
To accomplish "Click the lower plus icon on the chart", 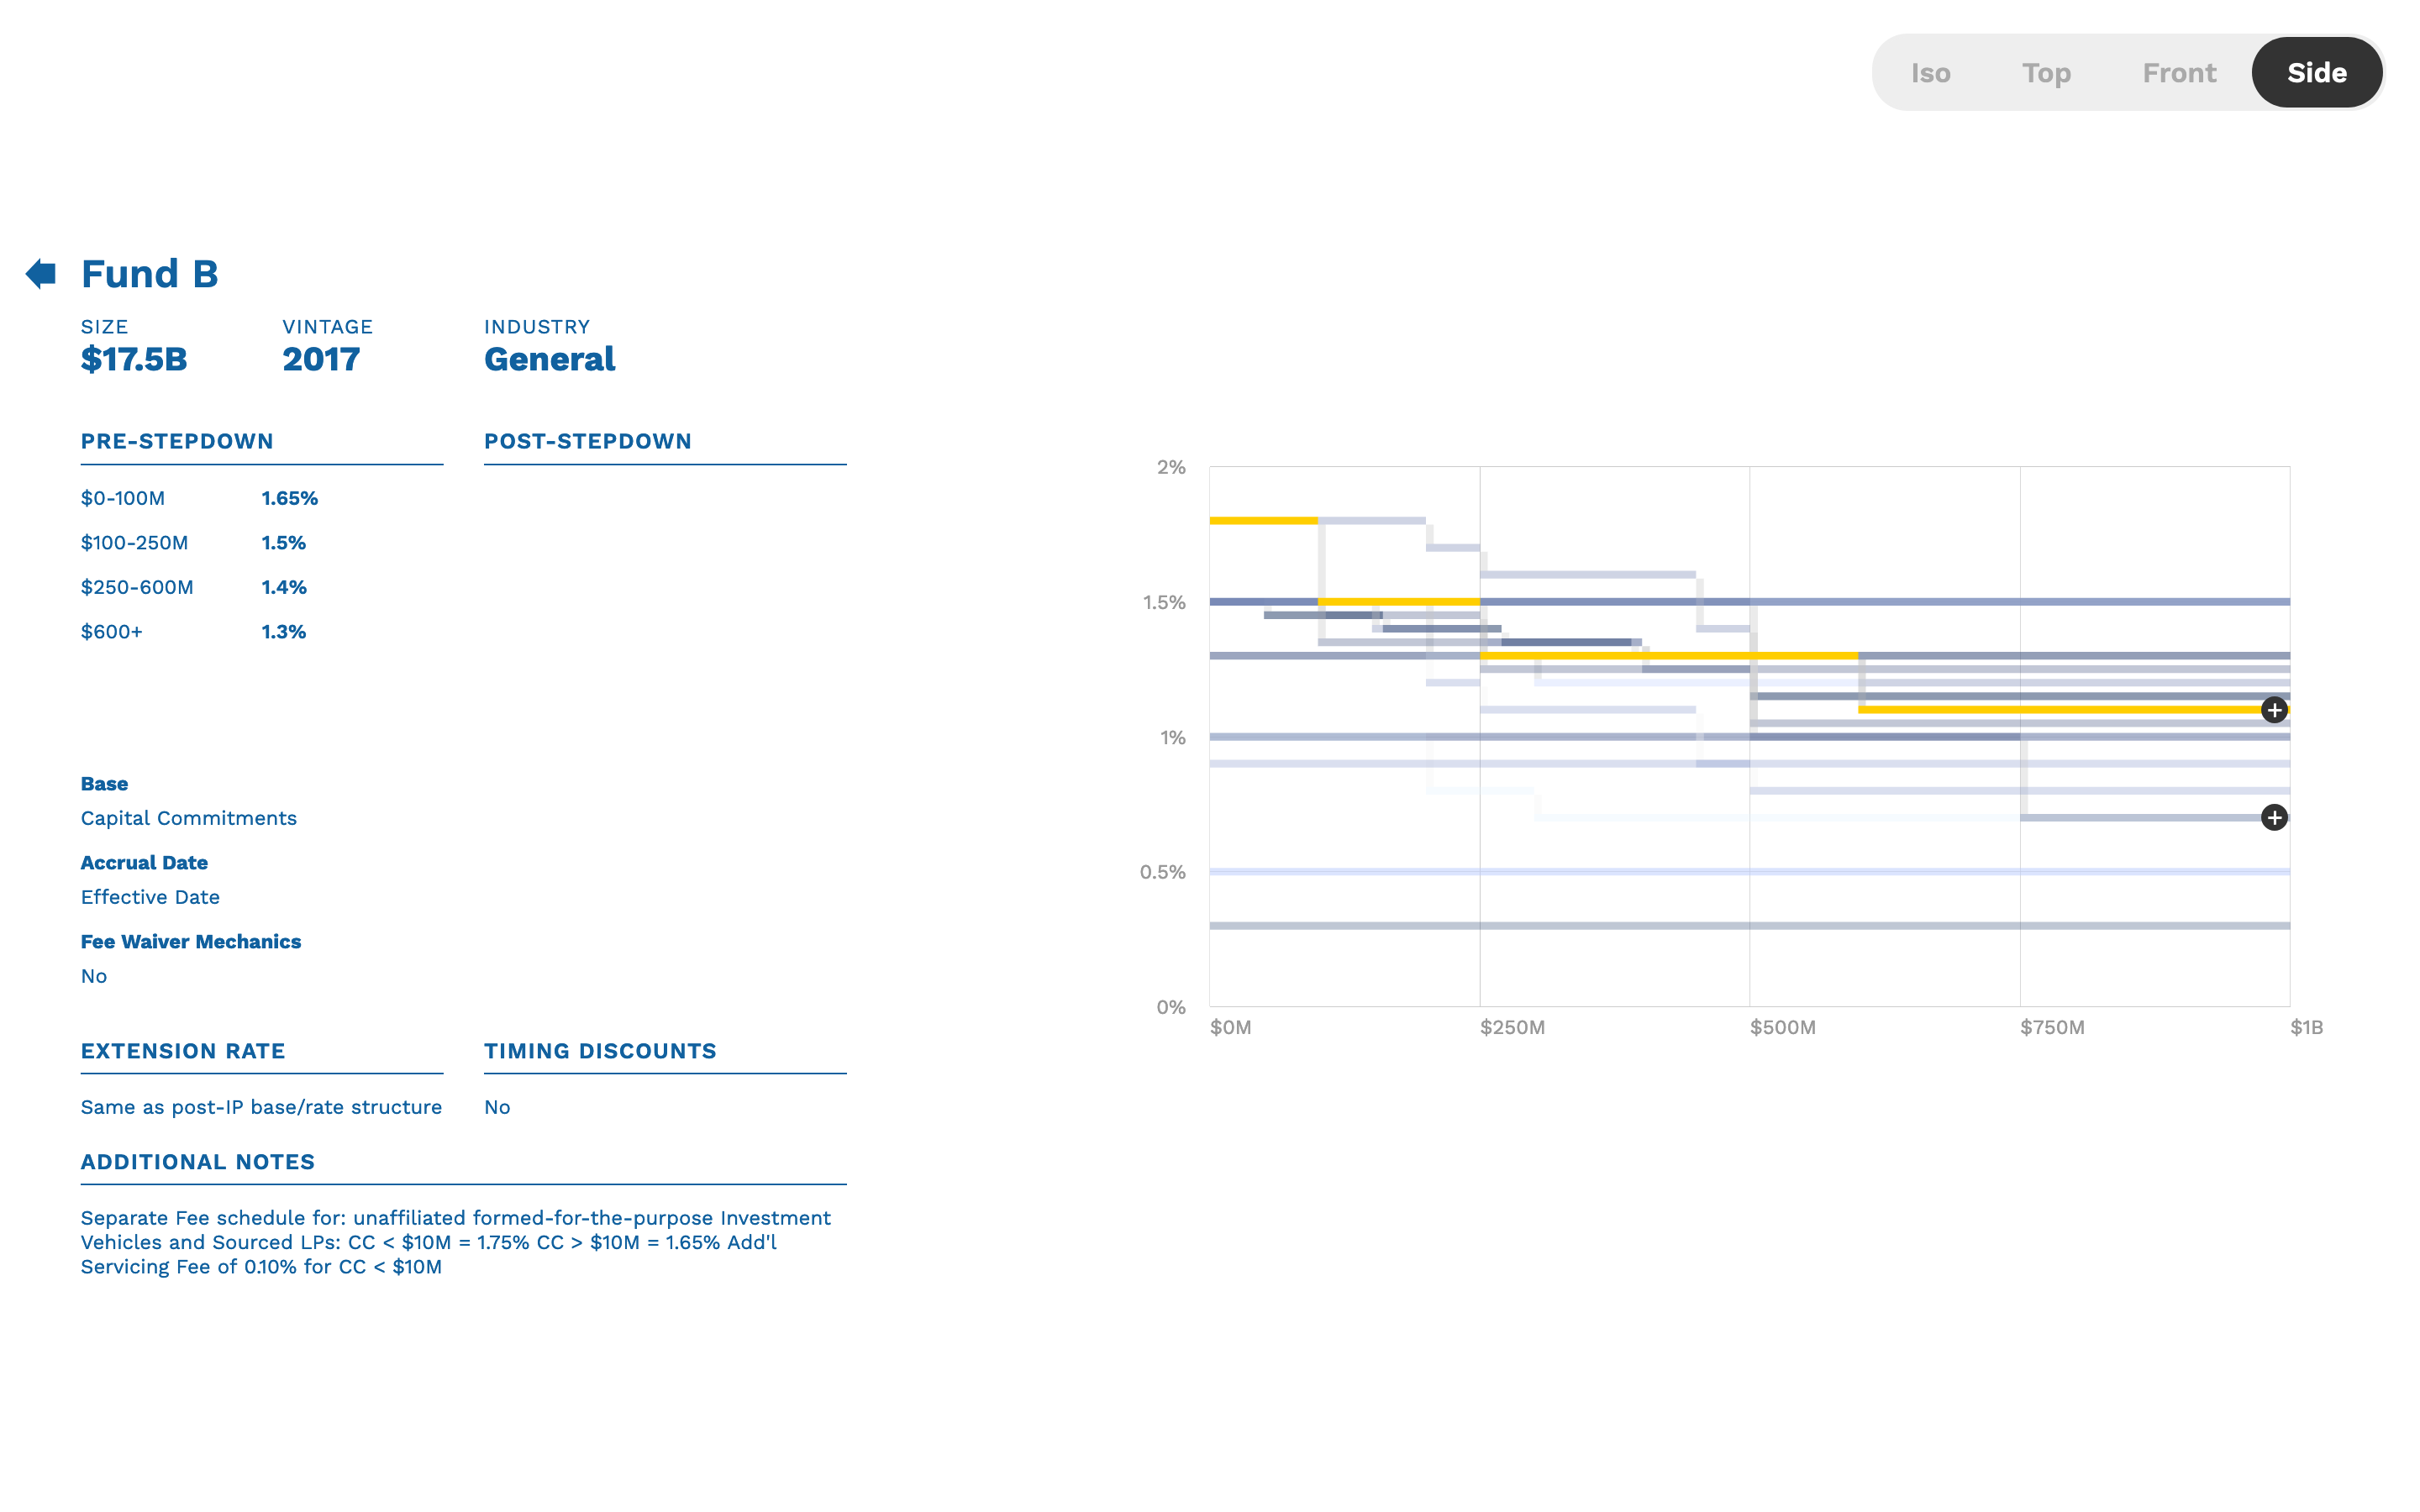I will 2276,817.
